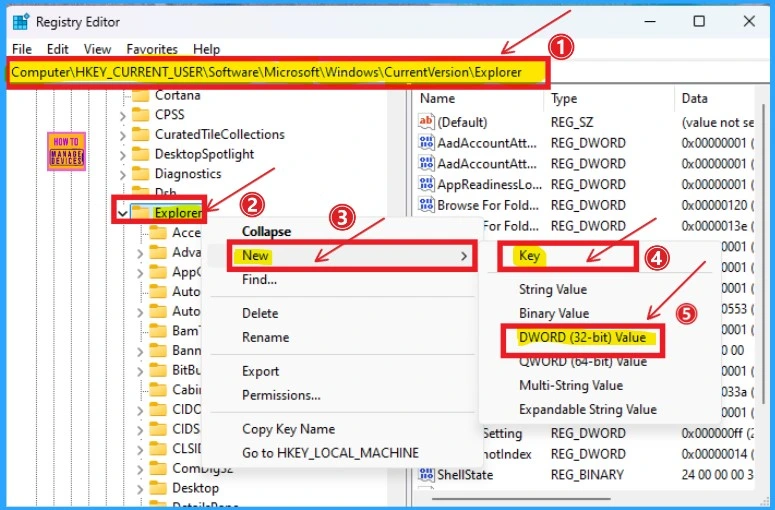The width and height of the screenshot is (775, 510).
Task: Click the Browse For Fold... DWORD icon
Action: click(x=426, y=205)
